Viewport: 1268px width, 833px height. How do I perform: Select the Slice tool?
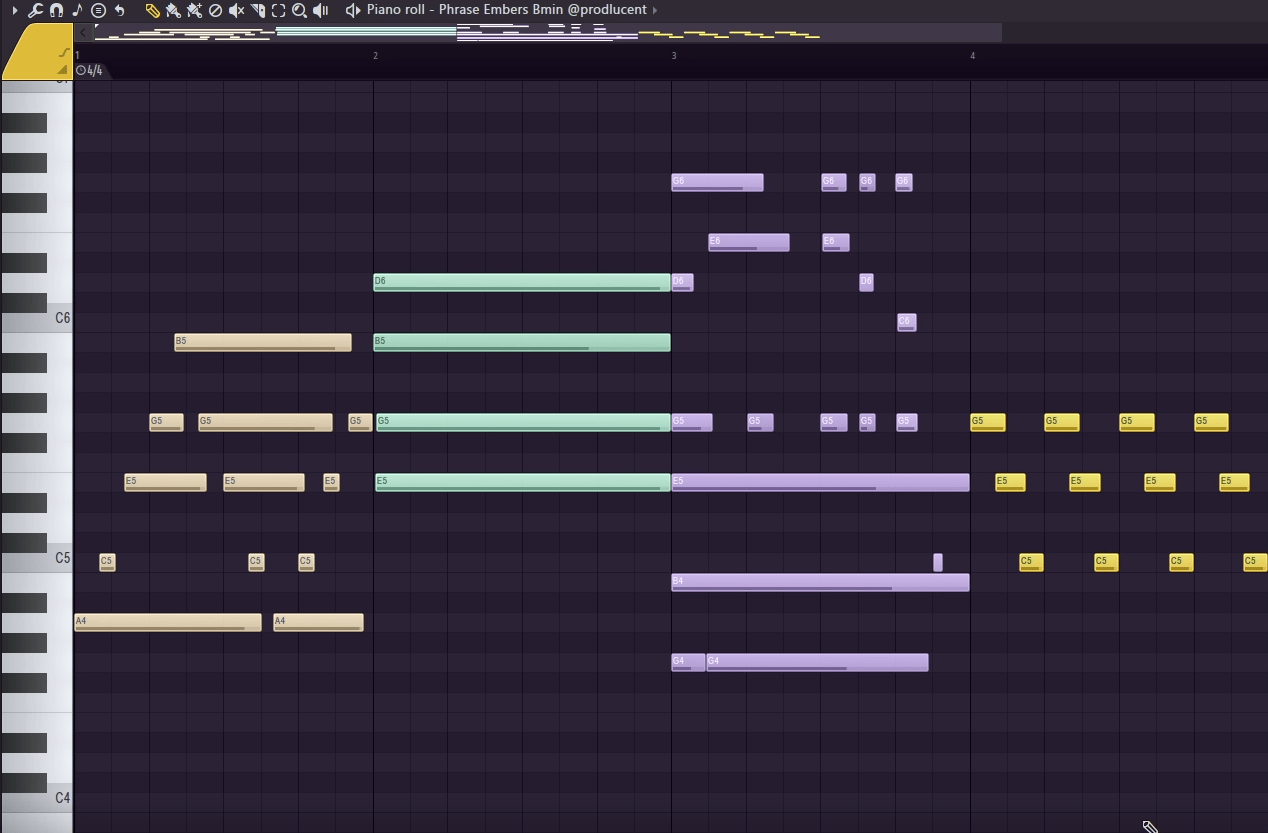pyautogui.click(x=258, y=10)
